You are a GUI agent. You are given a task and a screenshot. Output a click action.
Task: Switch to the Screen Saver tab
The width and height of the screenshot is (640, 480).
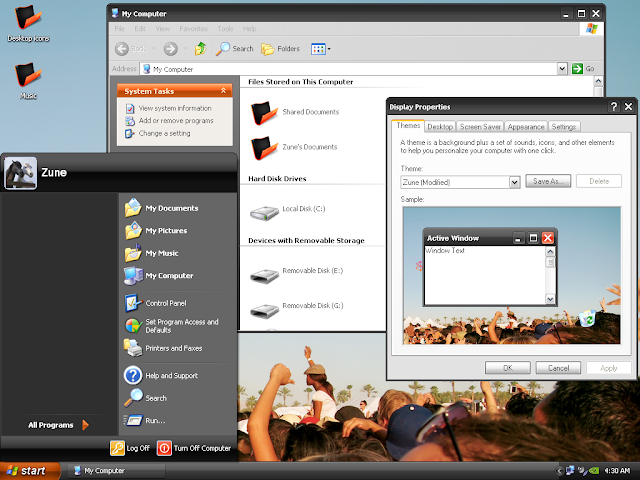point(480,127)
